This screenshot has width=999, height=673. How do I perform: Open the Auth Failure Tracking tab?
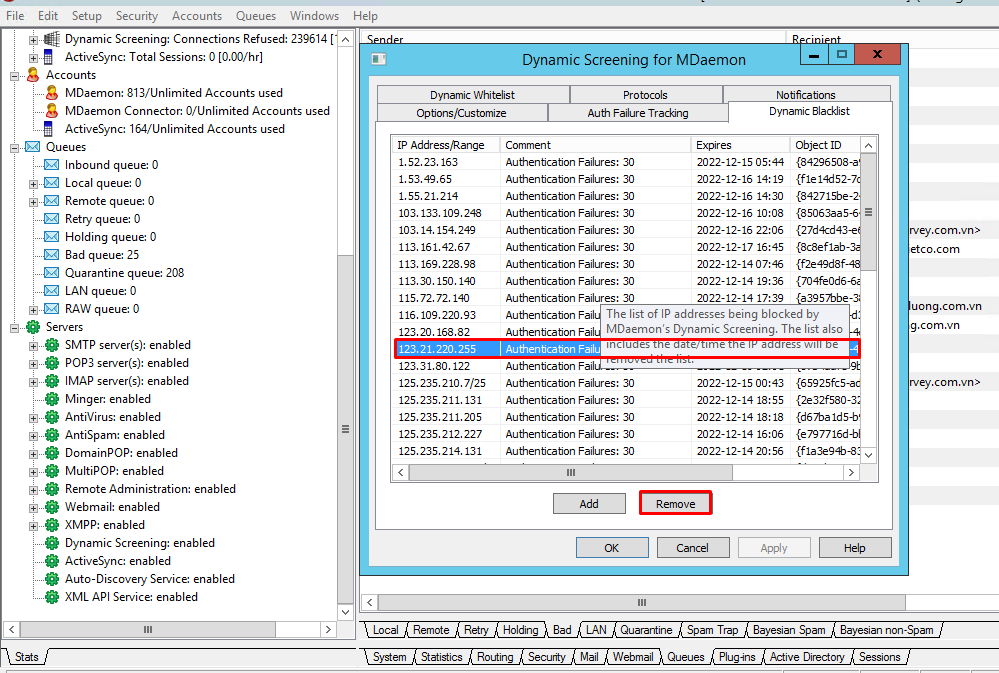pyautogui.click(x=638, y=113)
